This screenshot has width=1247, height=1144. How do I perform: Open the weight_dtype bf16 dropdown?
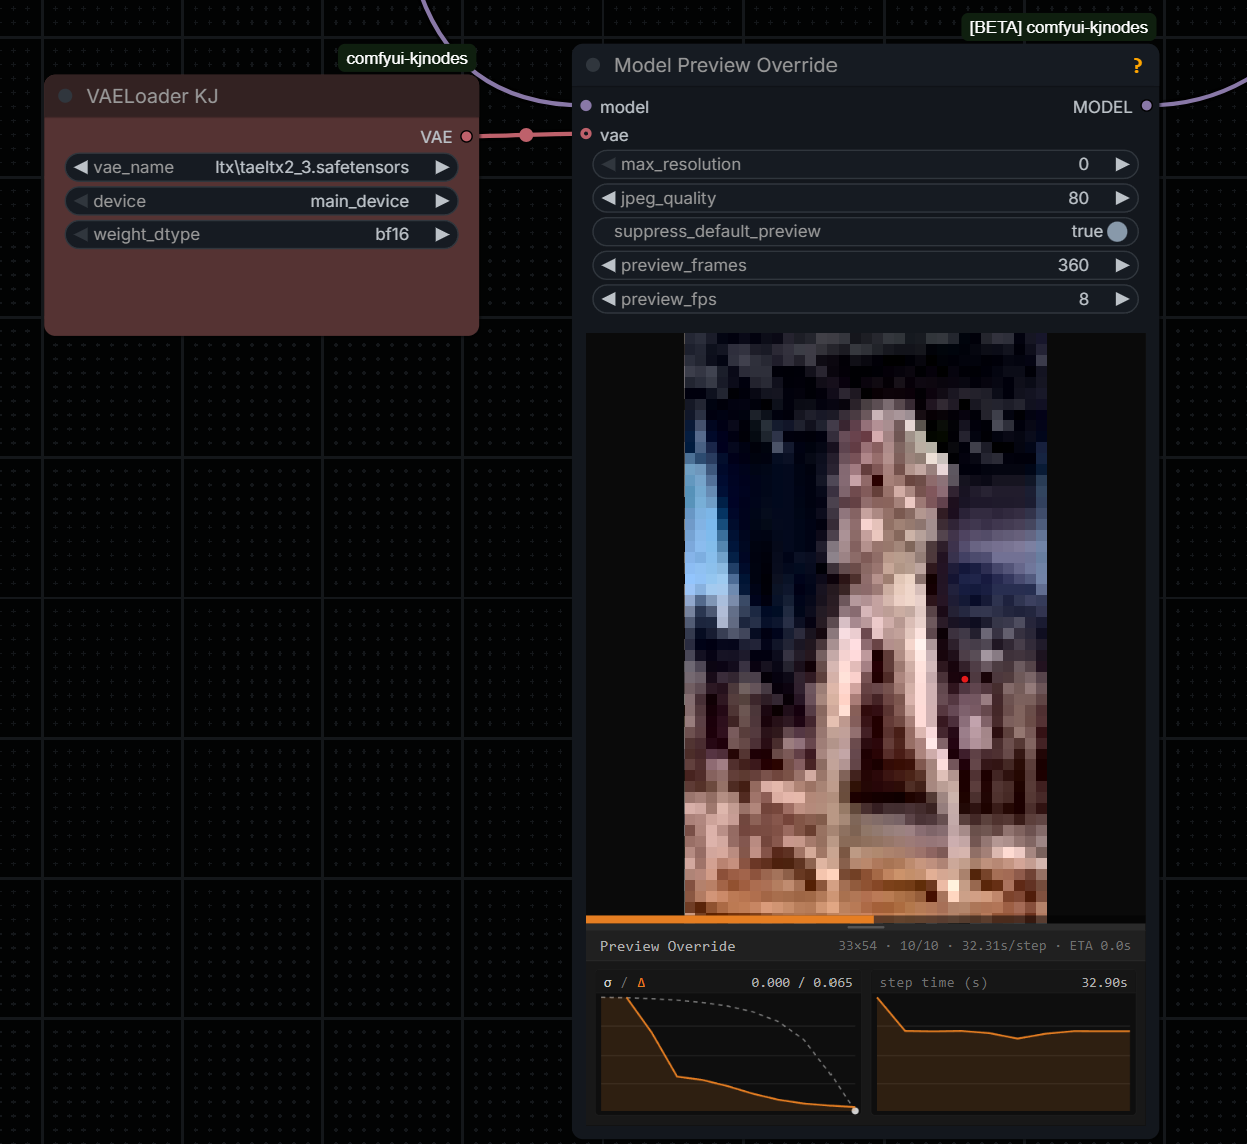click(392, 234)
